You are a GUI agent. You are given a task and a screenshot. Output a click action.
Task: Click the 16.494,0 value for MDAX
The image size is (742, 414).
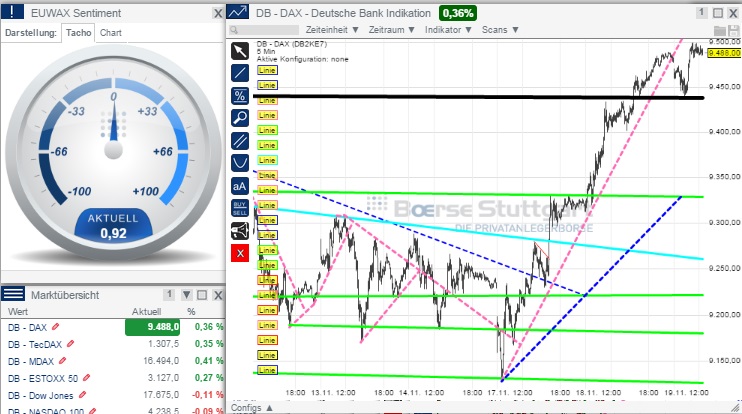tap(161, 361)
